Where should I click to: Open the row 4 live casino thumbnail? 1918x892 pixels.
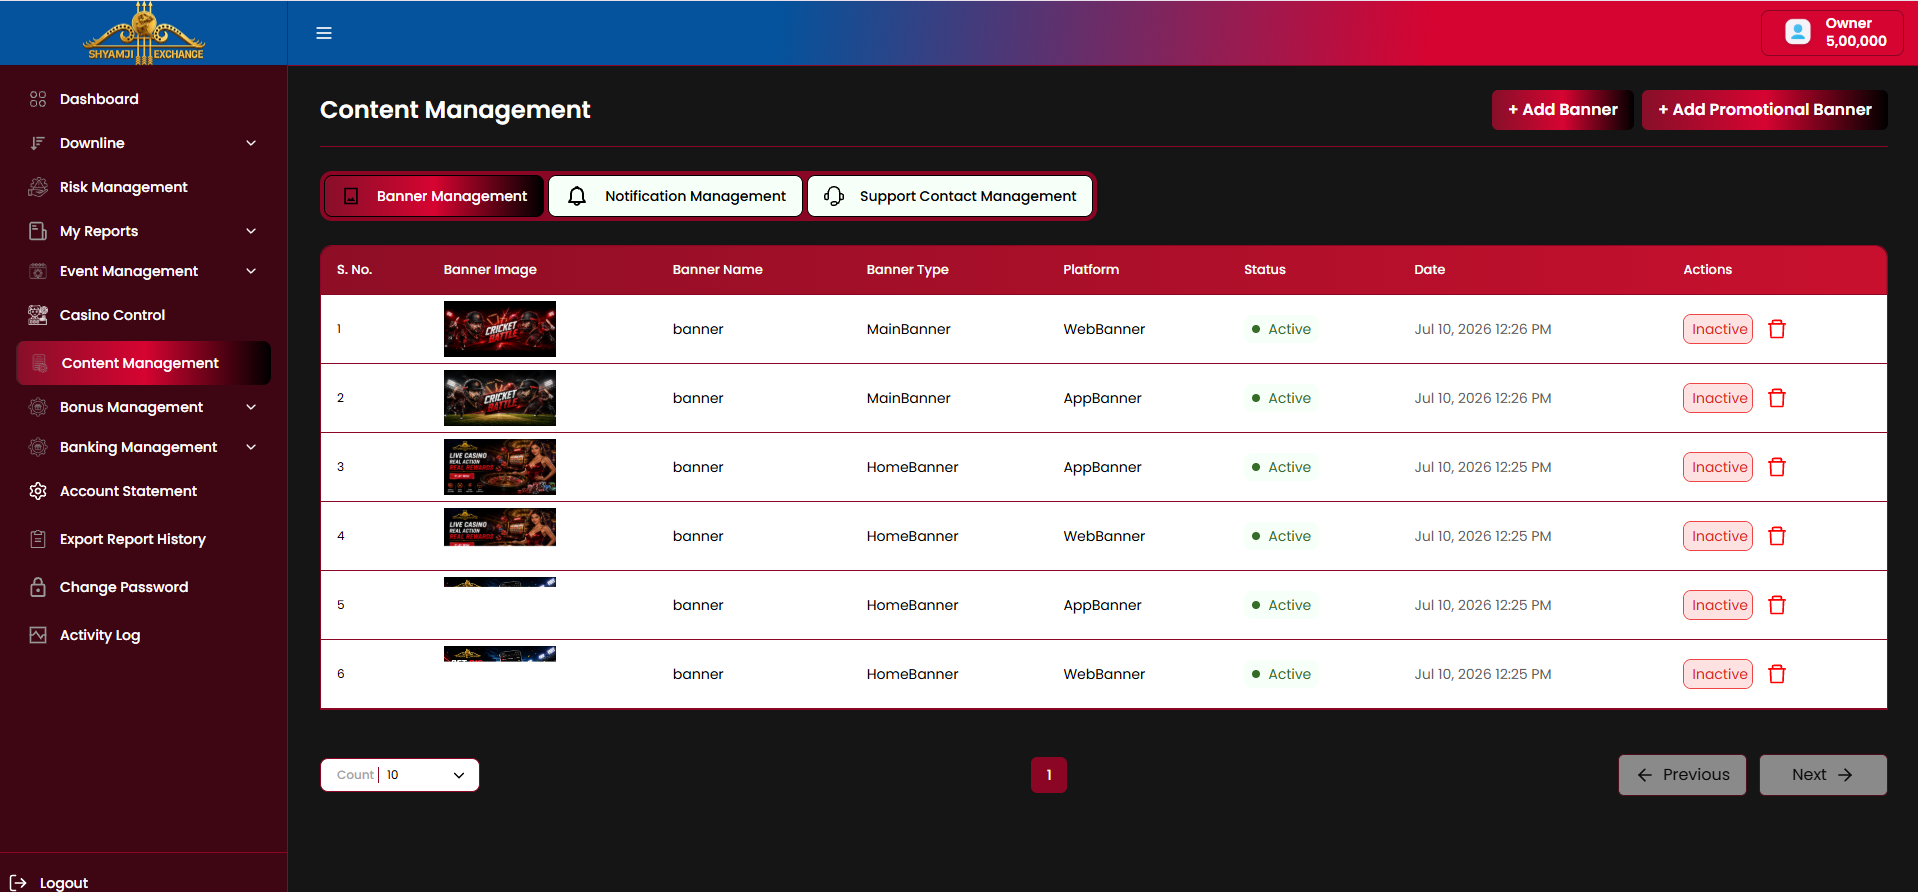tap(500, 527)
